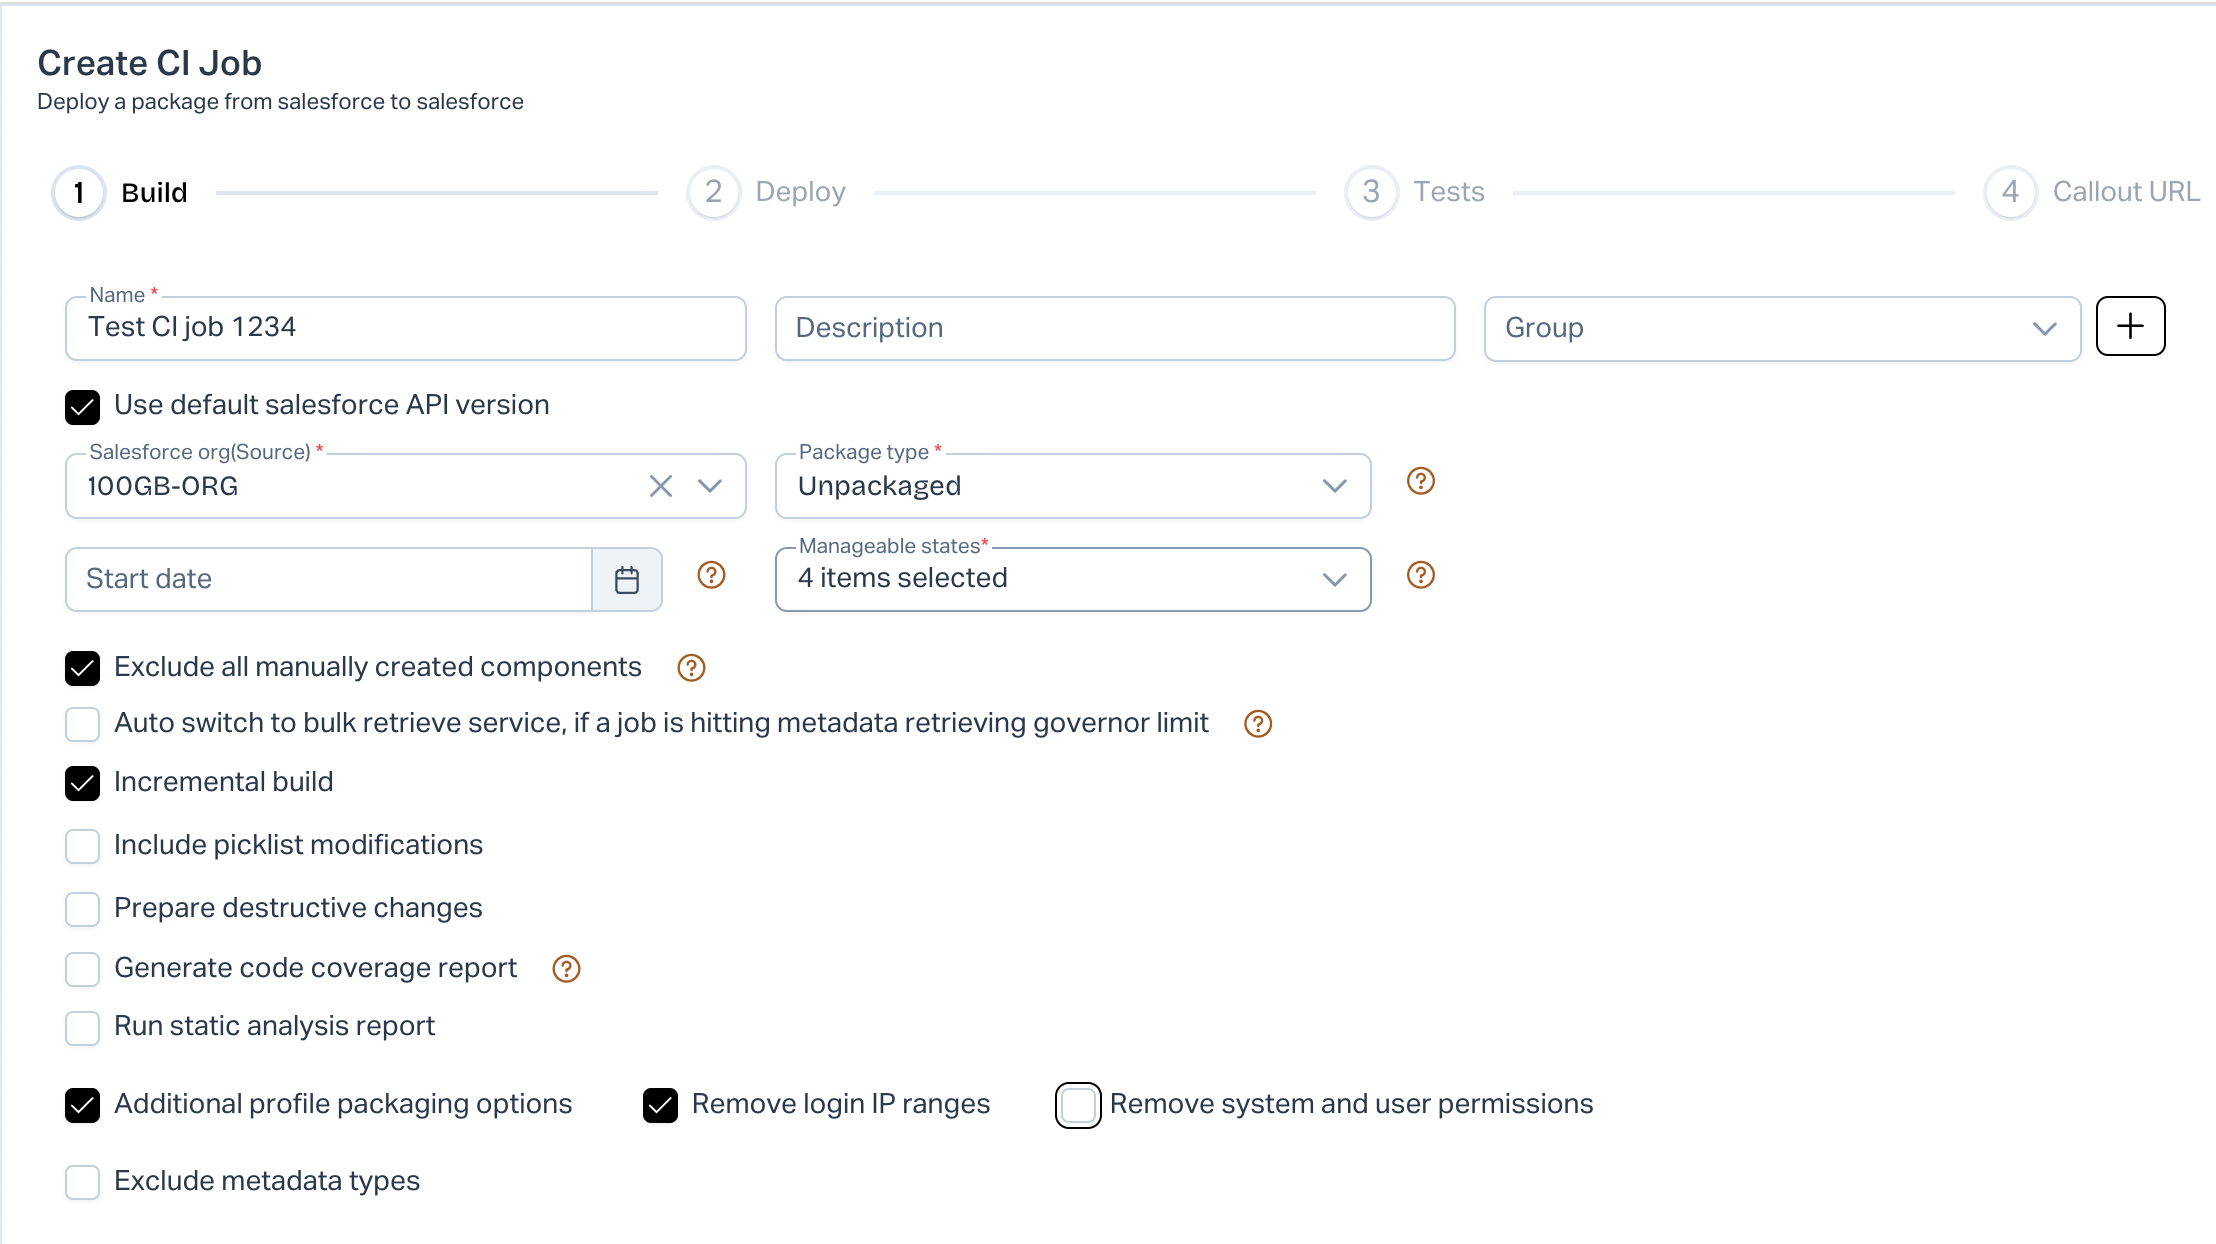Open the Start date calendar picker
This screenshot has width=2216, height=1244.
pyautogui.click(x=627, y=580)
